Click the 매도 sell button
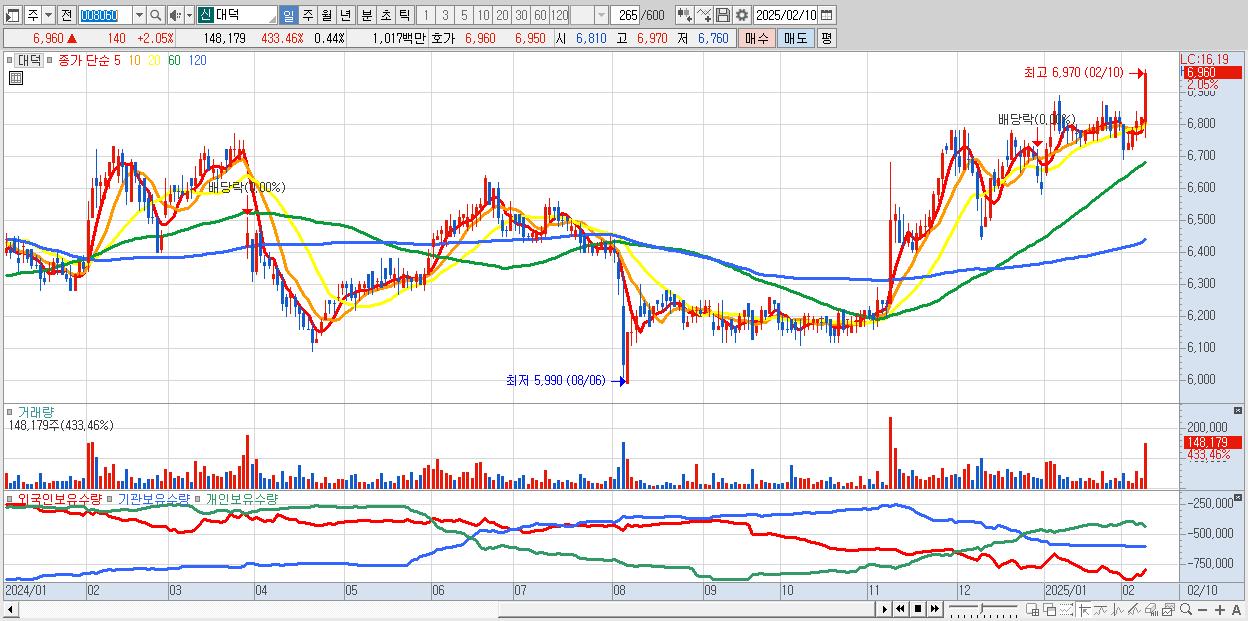The height and width of the screenshot is (621, 1248). pos(795,38)
